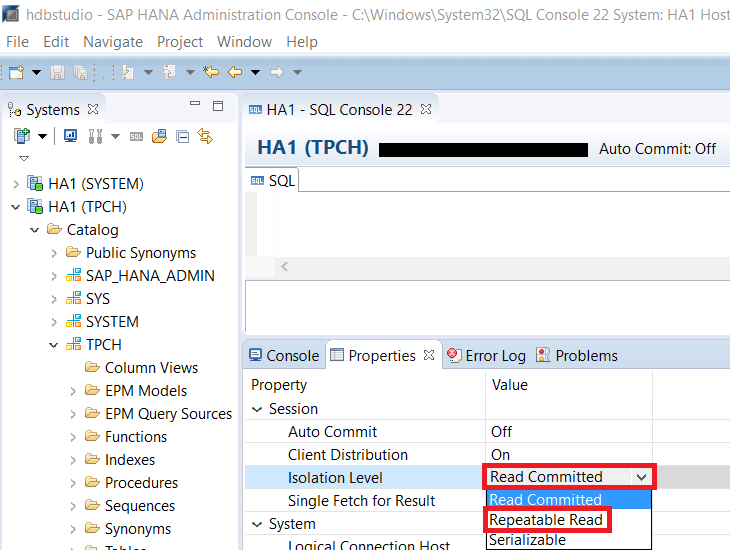Minimize the Systems panel
The height and width of the screenshot is (550, 730).
[x=195, y=103]
